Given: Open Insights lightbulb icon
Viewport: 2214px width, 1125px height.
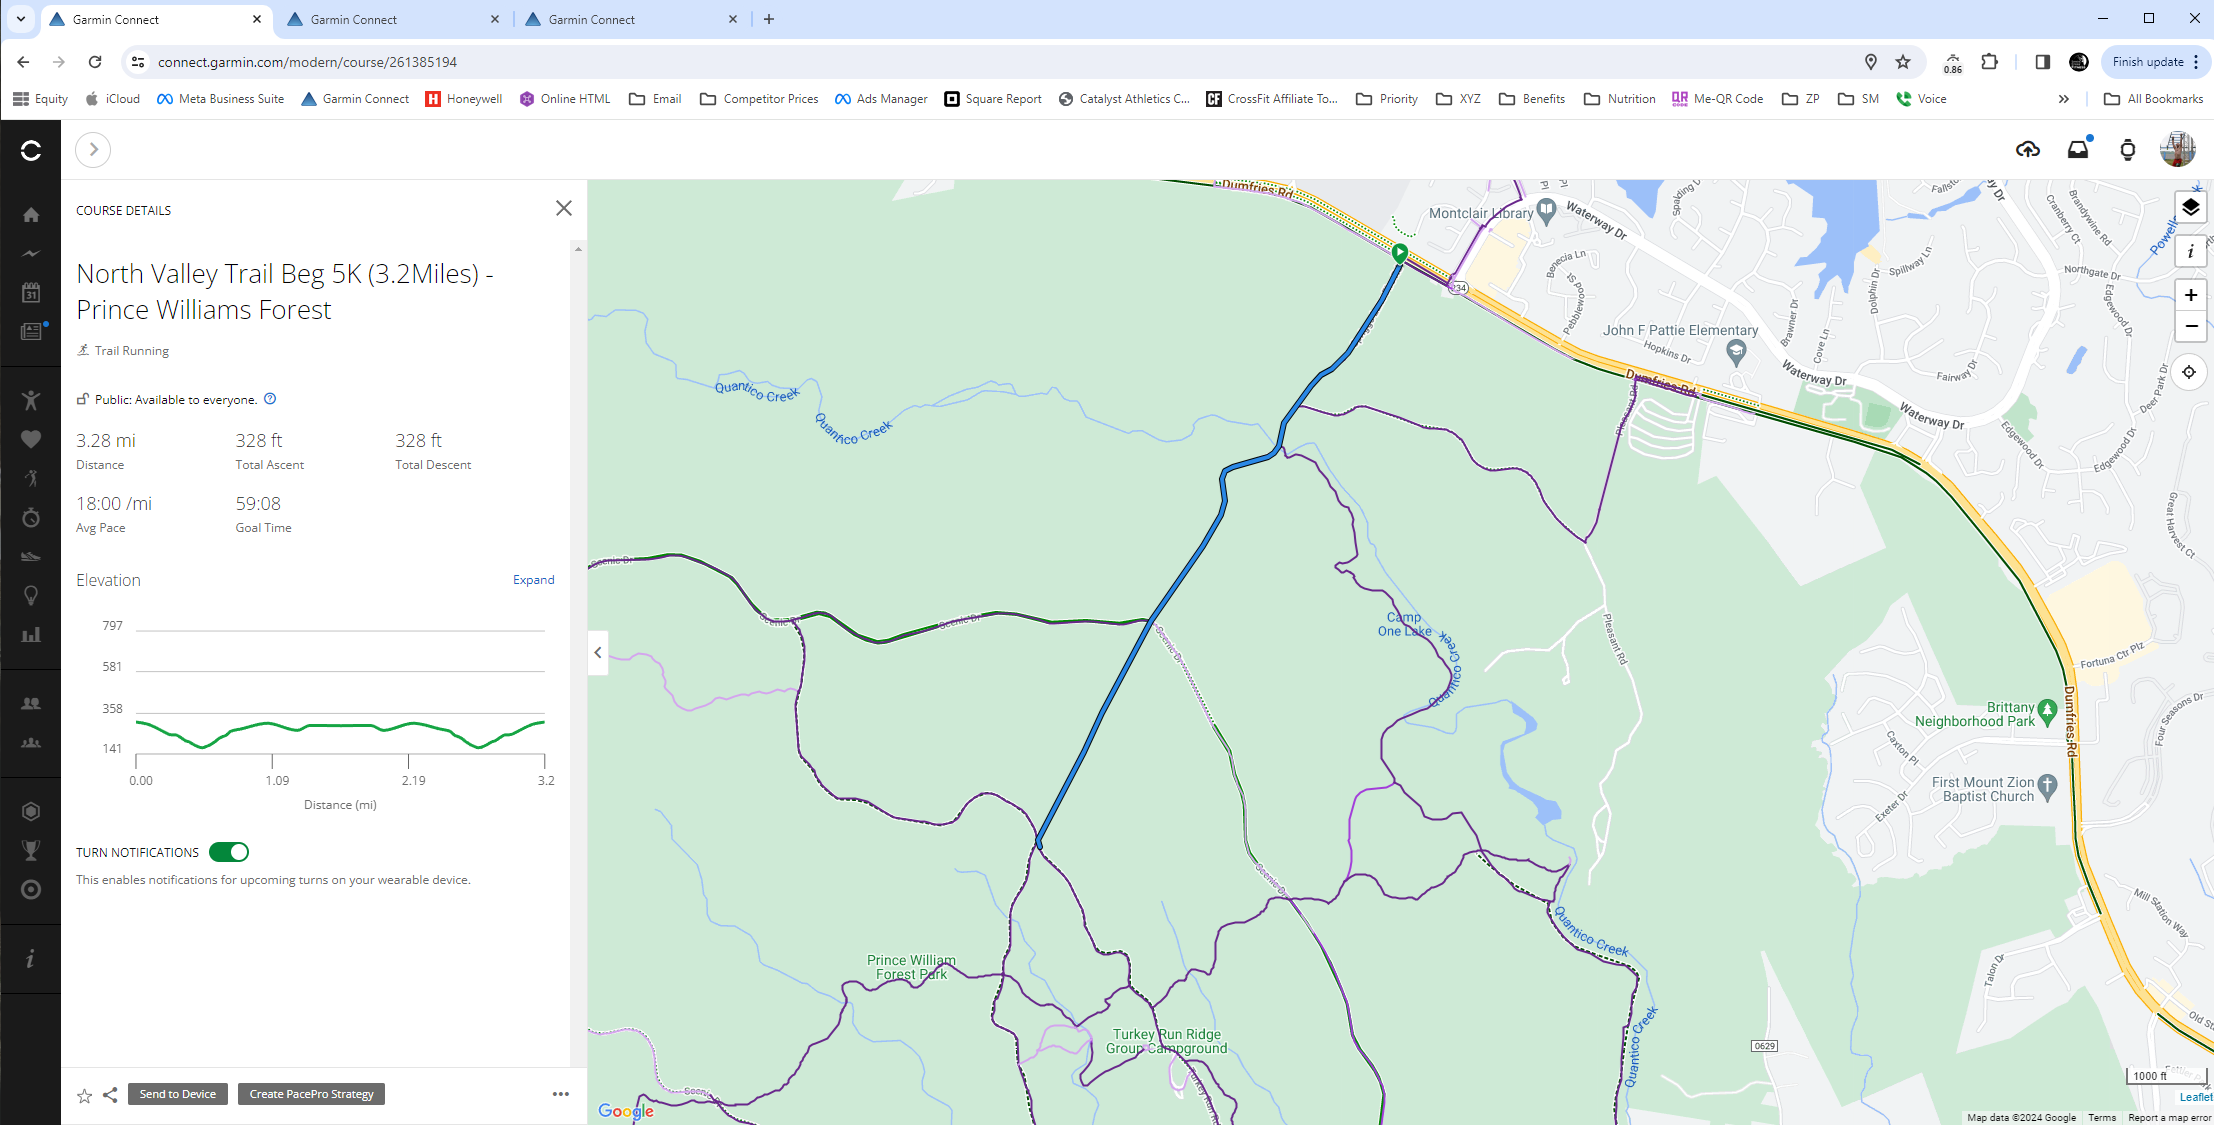Looking at the screenshot, I should (31, 596).
